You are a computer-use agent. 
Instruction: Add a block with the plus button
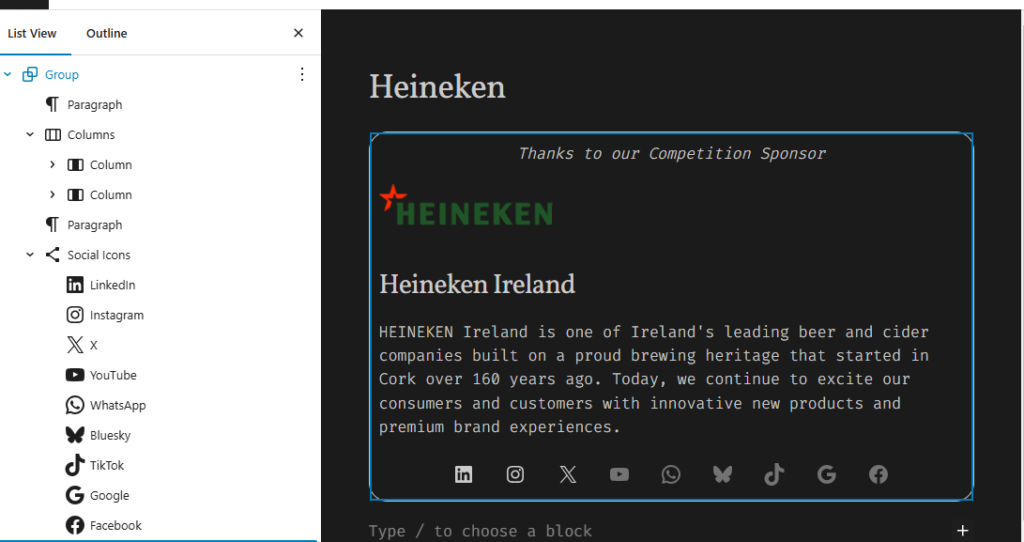click(x=963, y=530)
